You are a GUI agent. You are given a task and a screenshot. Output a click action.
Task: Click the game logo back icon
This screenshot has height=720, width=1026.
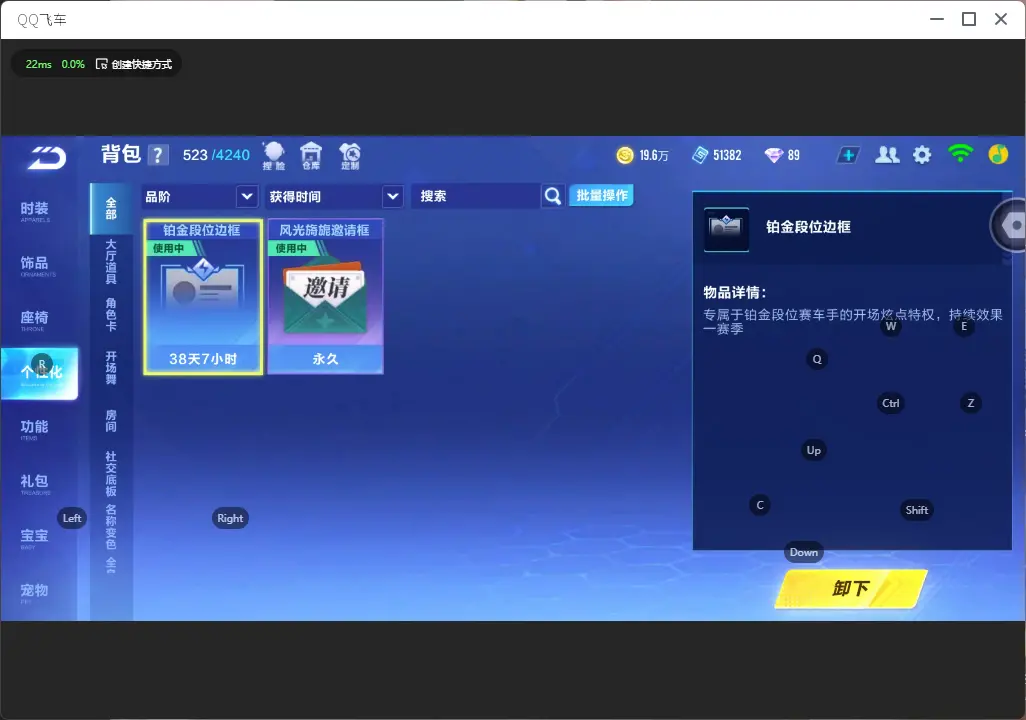click(x=46, y=158)
